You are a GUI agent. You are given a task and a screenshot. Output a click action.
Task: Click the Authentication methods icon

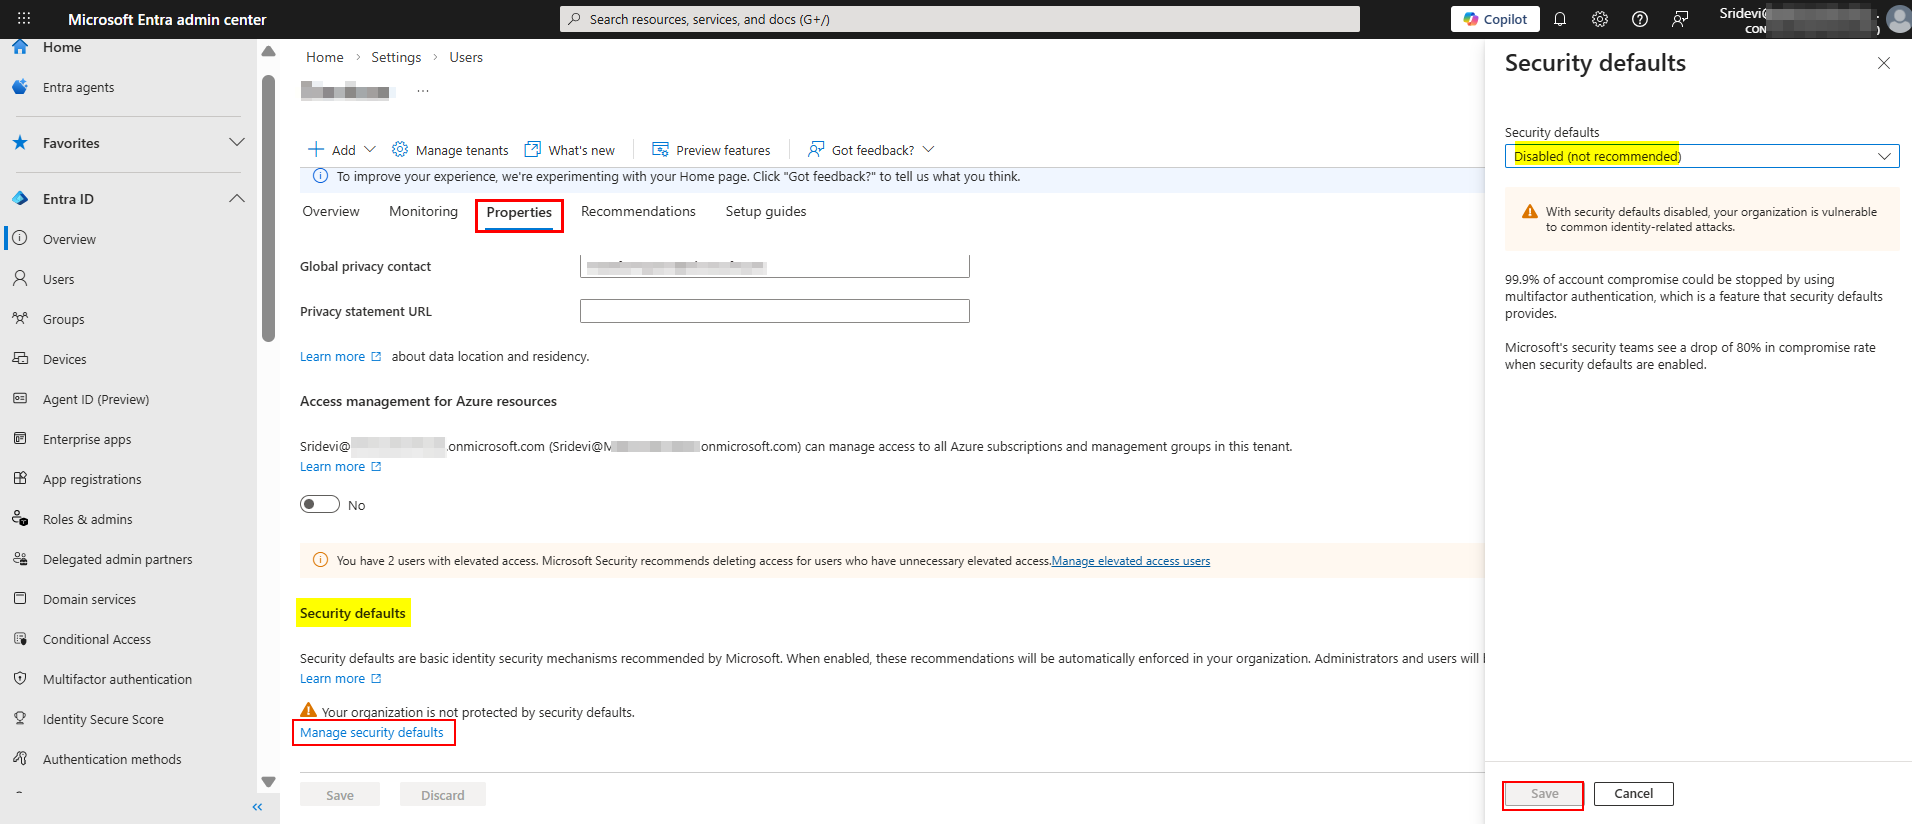[x=20, y=759]
